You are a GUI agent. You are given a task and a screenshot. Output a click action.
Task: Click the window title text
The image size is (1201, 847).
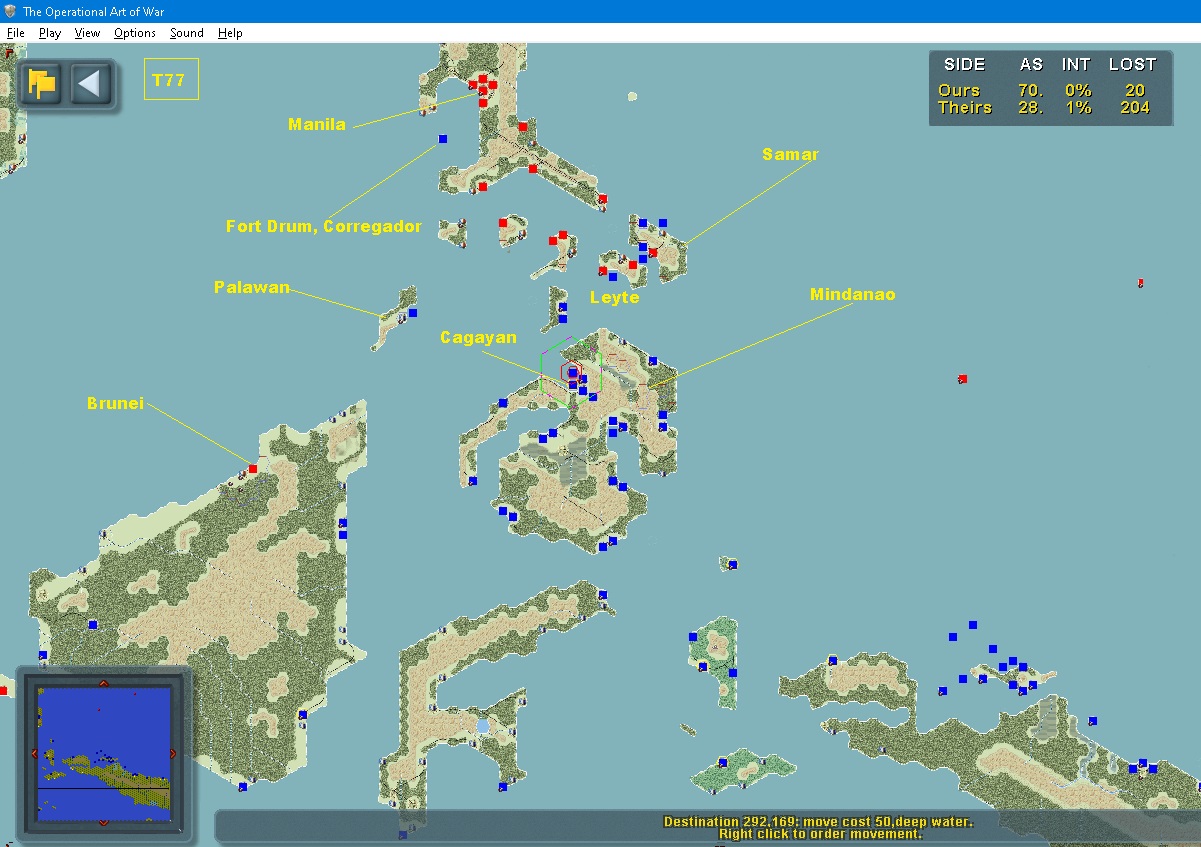tap(94, 11)
